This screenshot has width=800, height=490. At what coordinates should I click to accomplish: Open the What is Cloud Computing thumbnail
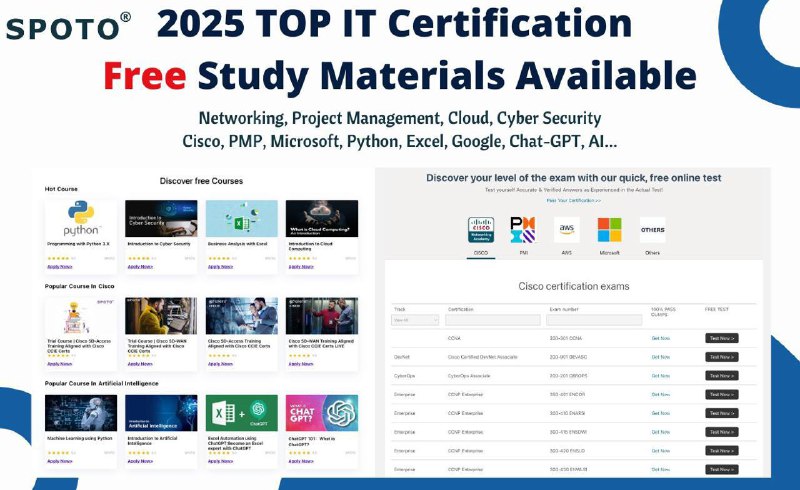pos(322,218)
